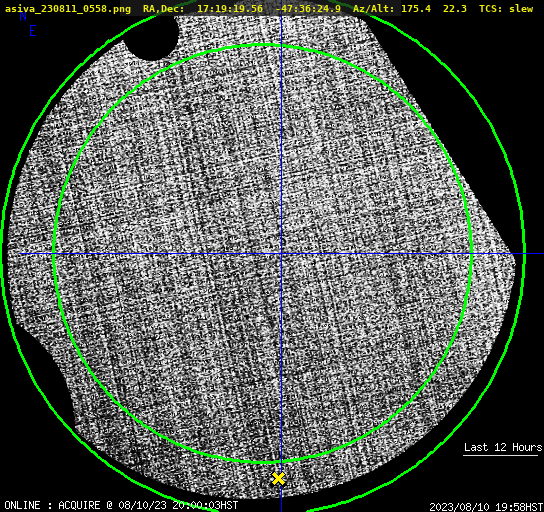
Task: Click the 20:00:03HST acquire time
Action: [x=205, y=505]
